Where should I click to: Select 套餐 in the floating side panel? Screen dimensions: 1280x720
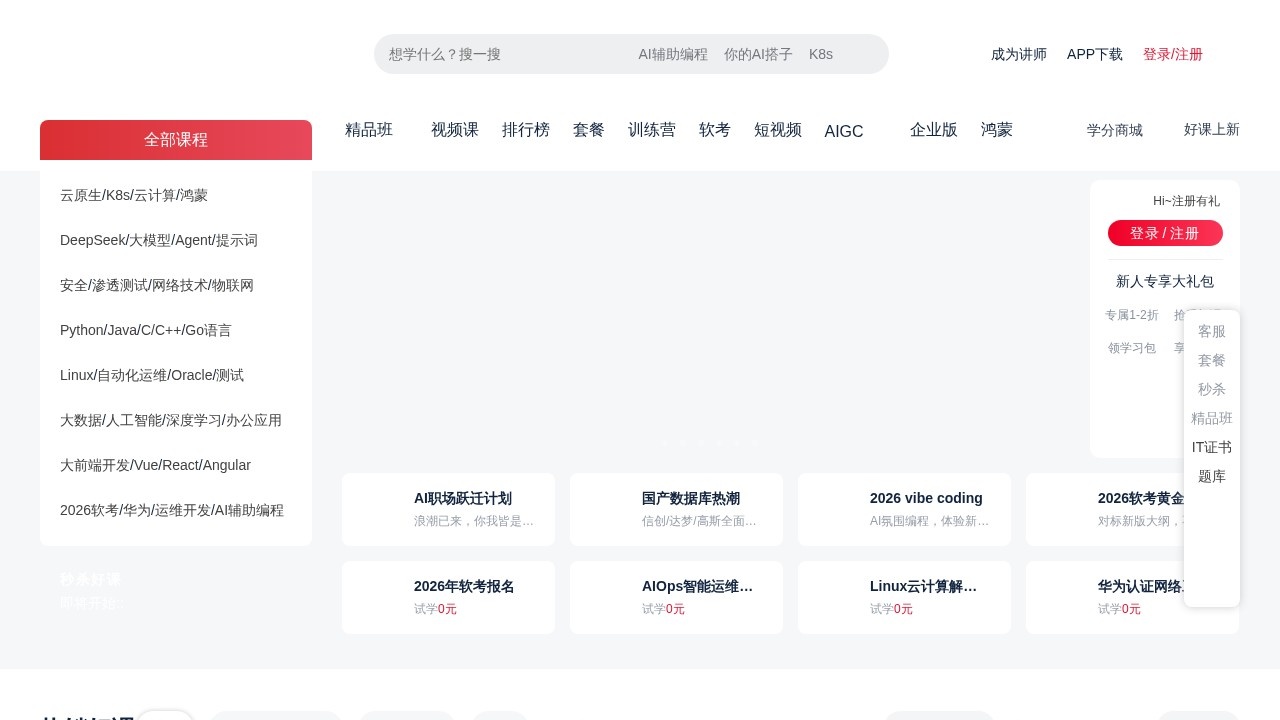[1211, 360]
